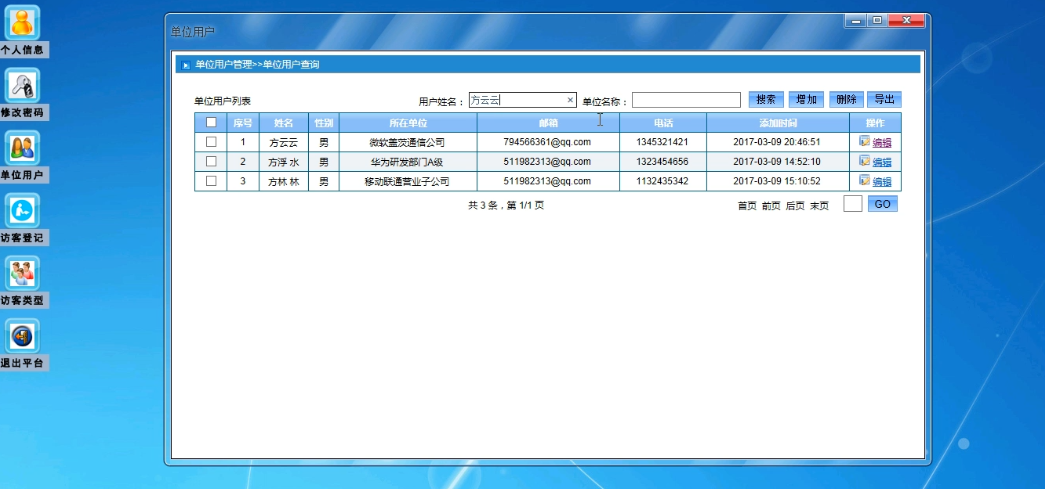Go to 前页 previous page

tap(771, 206)
